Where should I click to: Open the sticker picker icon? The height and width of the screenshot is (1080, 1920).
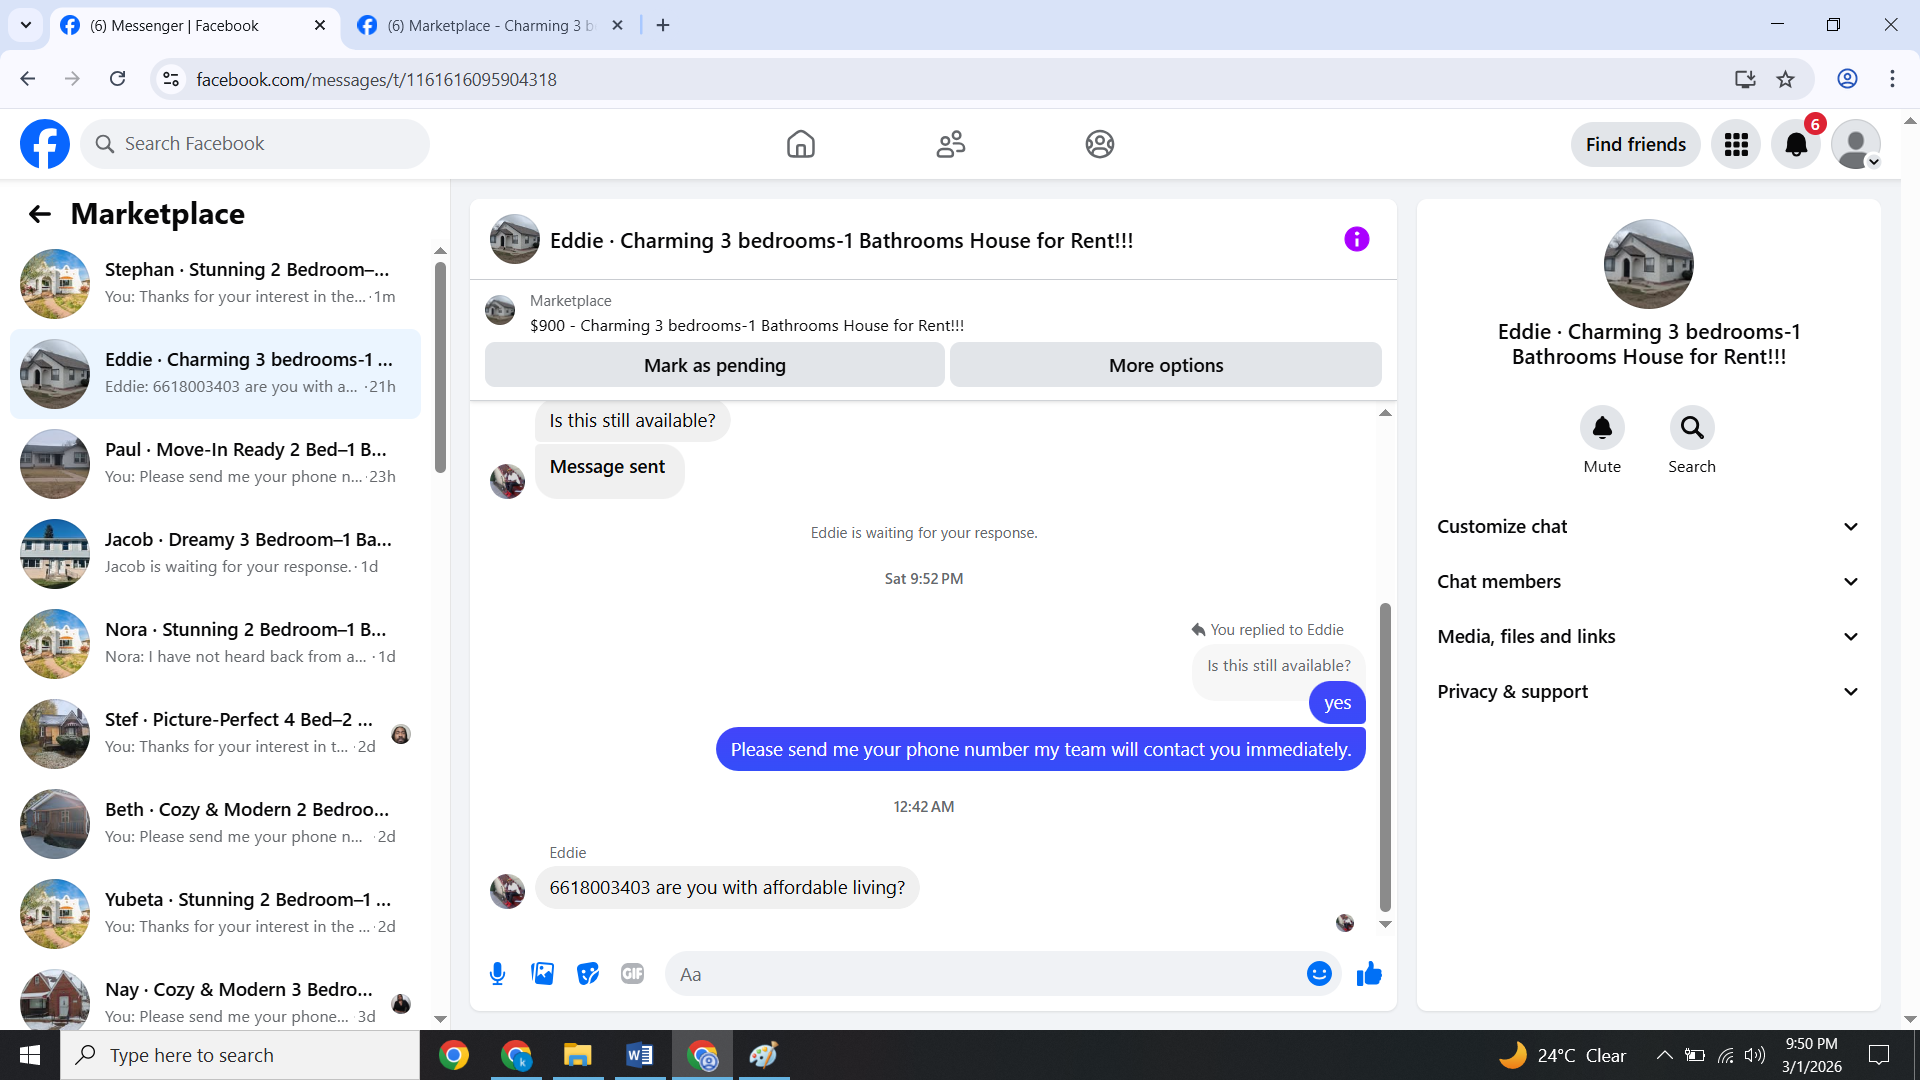point(588,974)
